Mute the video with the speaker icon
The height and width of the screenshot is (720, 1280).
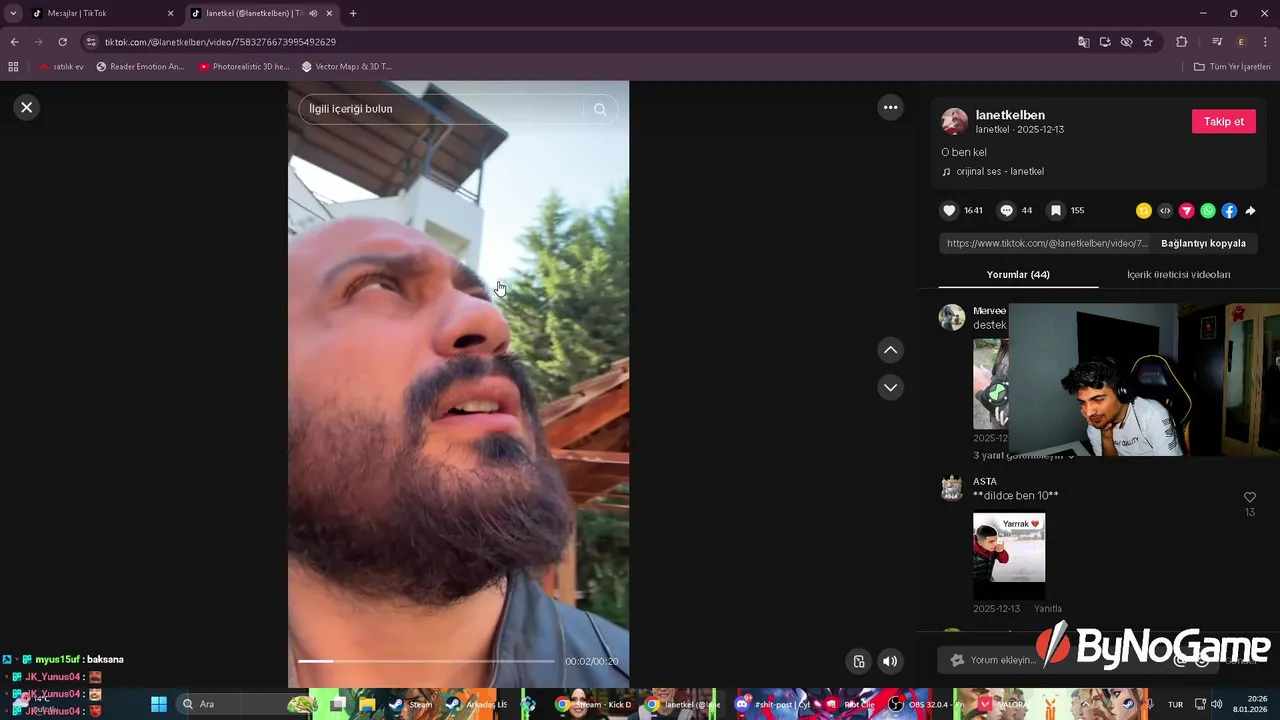[x=890, y=661]
